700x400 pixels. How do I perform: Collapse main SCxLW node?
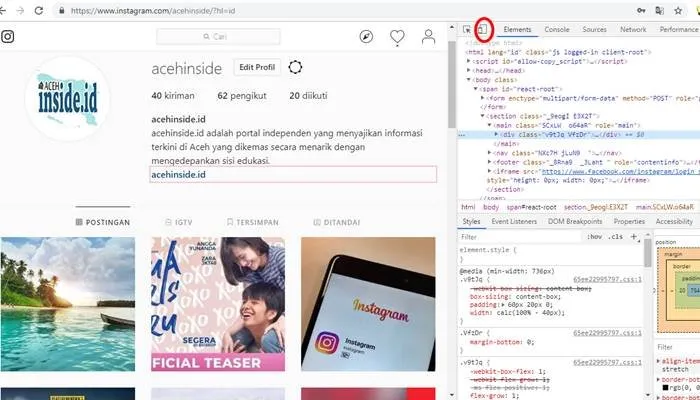[490, 125]
